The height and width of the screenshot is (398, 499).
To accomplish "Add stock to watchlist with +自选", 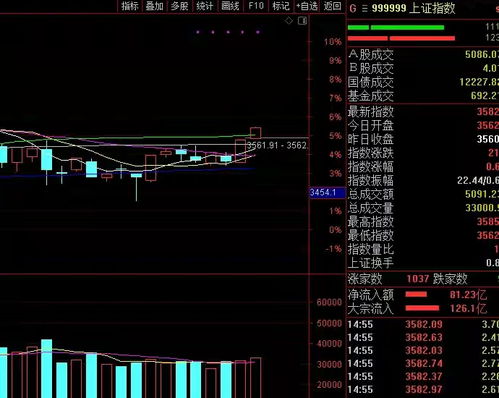I will 307,6.
